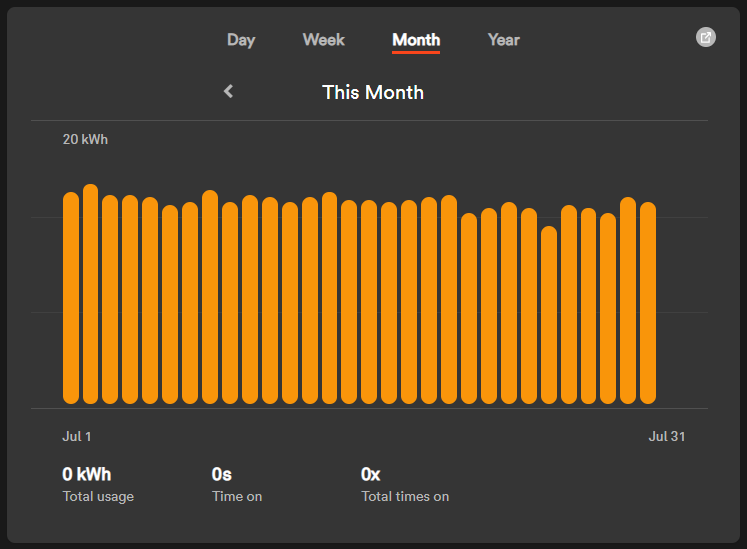The image size is (747, 549).
Task: Open the external link pop-out icon
Action: pos(706,37)
